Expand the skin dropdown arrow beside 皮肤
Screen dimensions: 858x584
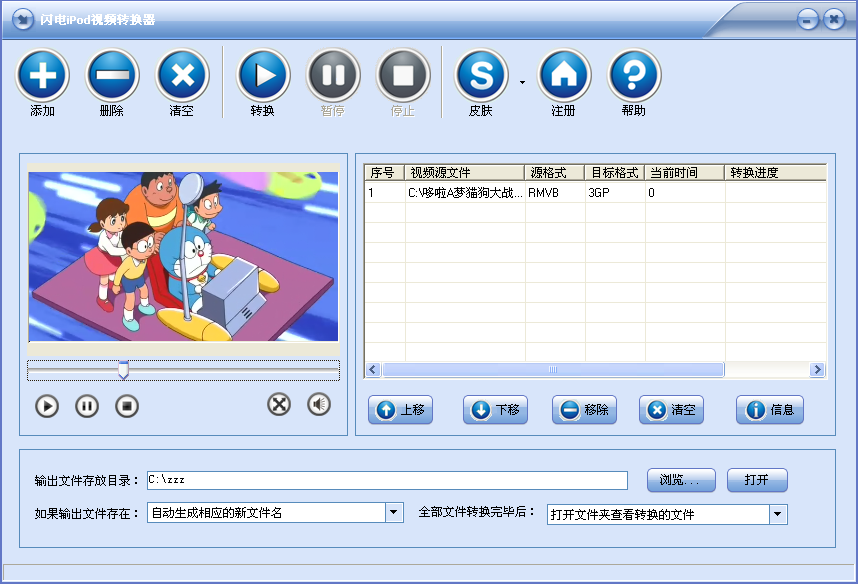(523, 82)
